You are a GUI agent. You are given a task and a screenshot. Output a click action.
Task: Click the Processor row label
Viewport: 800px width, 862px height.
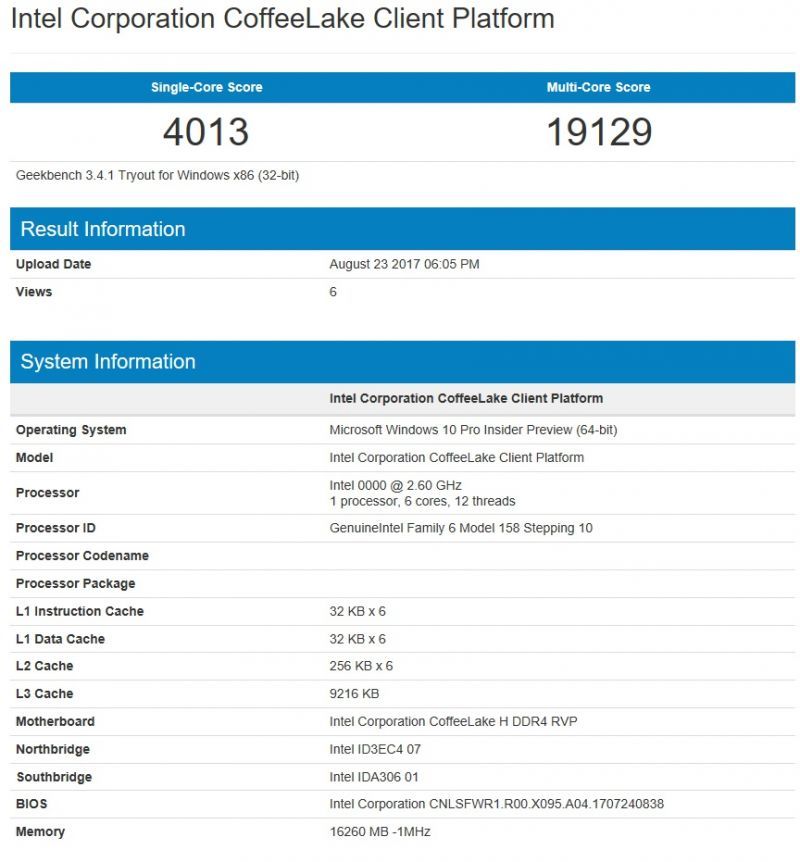tap(47, 493)
